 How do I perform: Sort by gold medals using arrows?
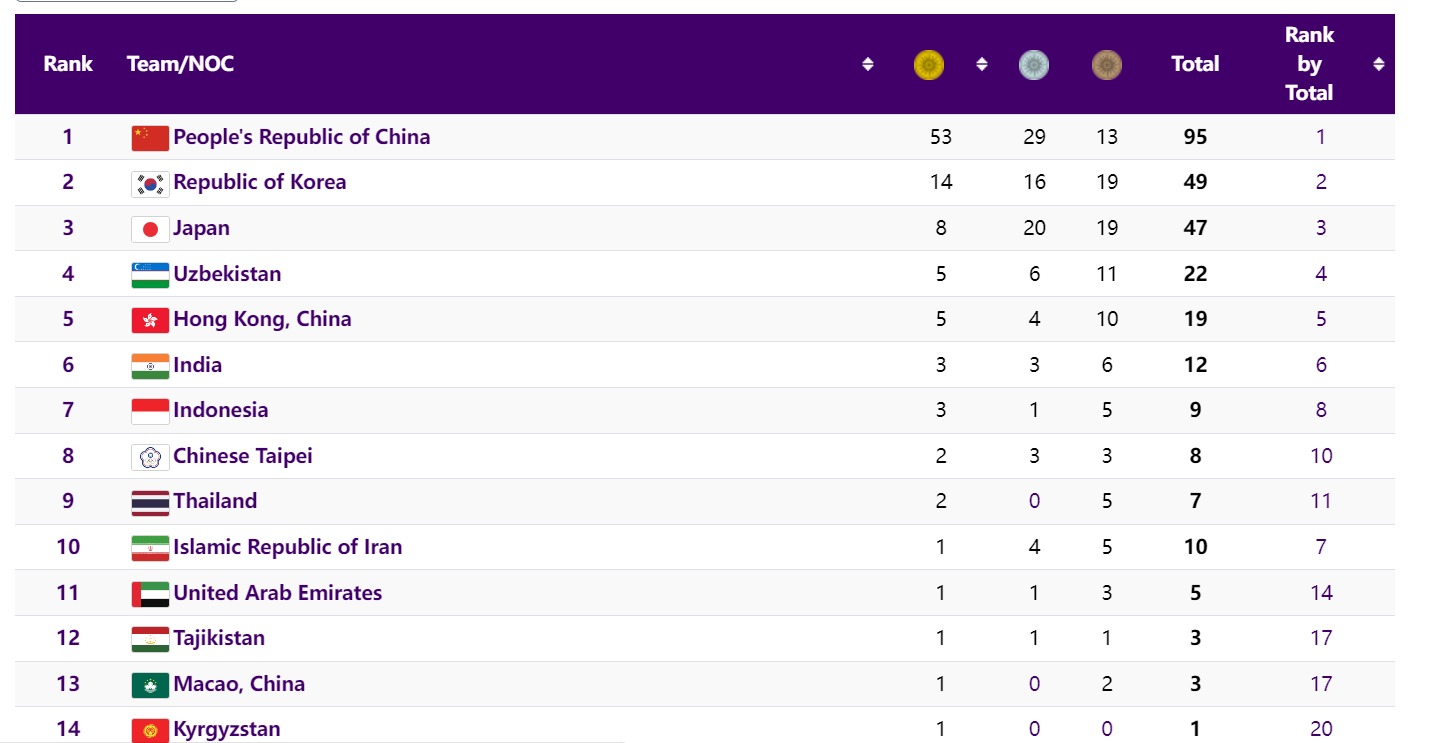pos(982,64)
